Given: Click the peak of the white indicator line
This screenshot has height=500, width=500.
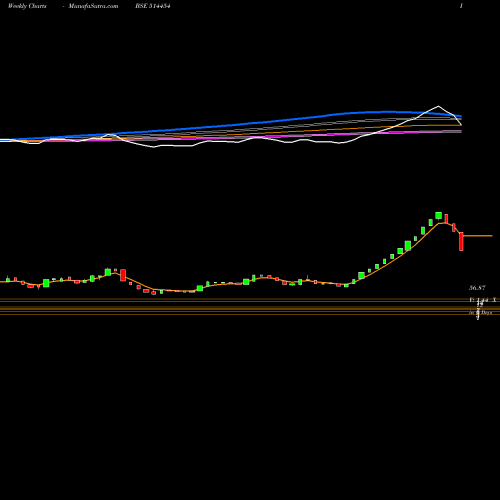Looking at the screenshot, I should (x=438, y=106).
